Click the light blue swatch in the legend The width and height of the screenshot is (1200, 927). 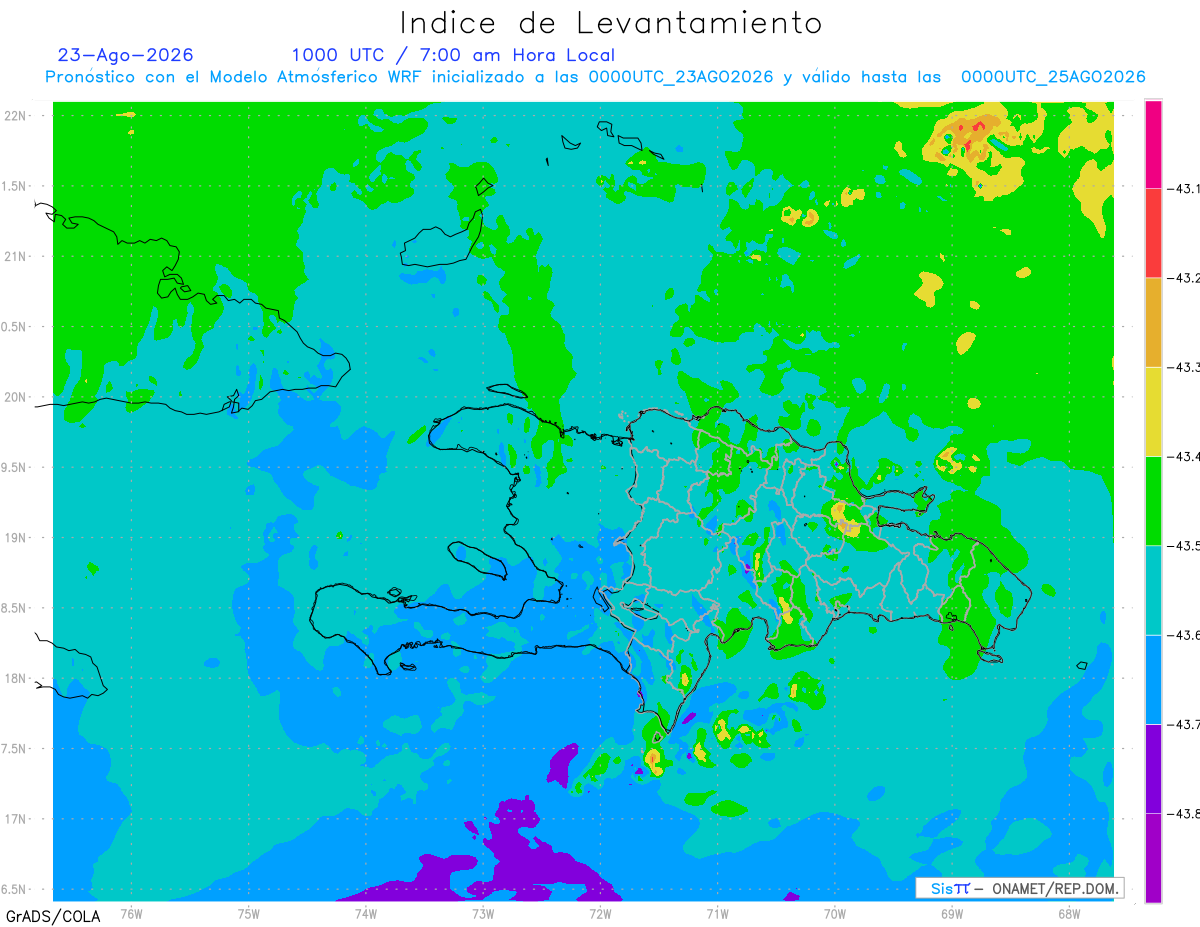[1153, 679]
